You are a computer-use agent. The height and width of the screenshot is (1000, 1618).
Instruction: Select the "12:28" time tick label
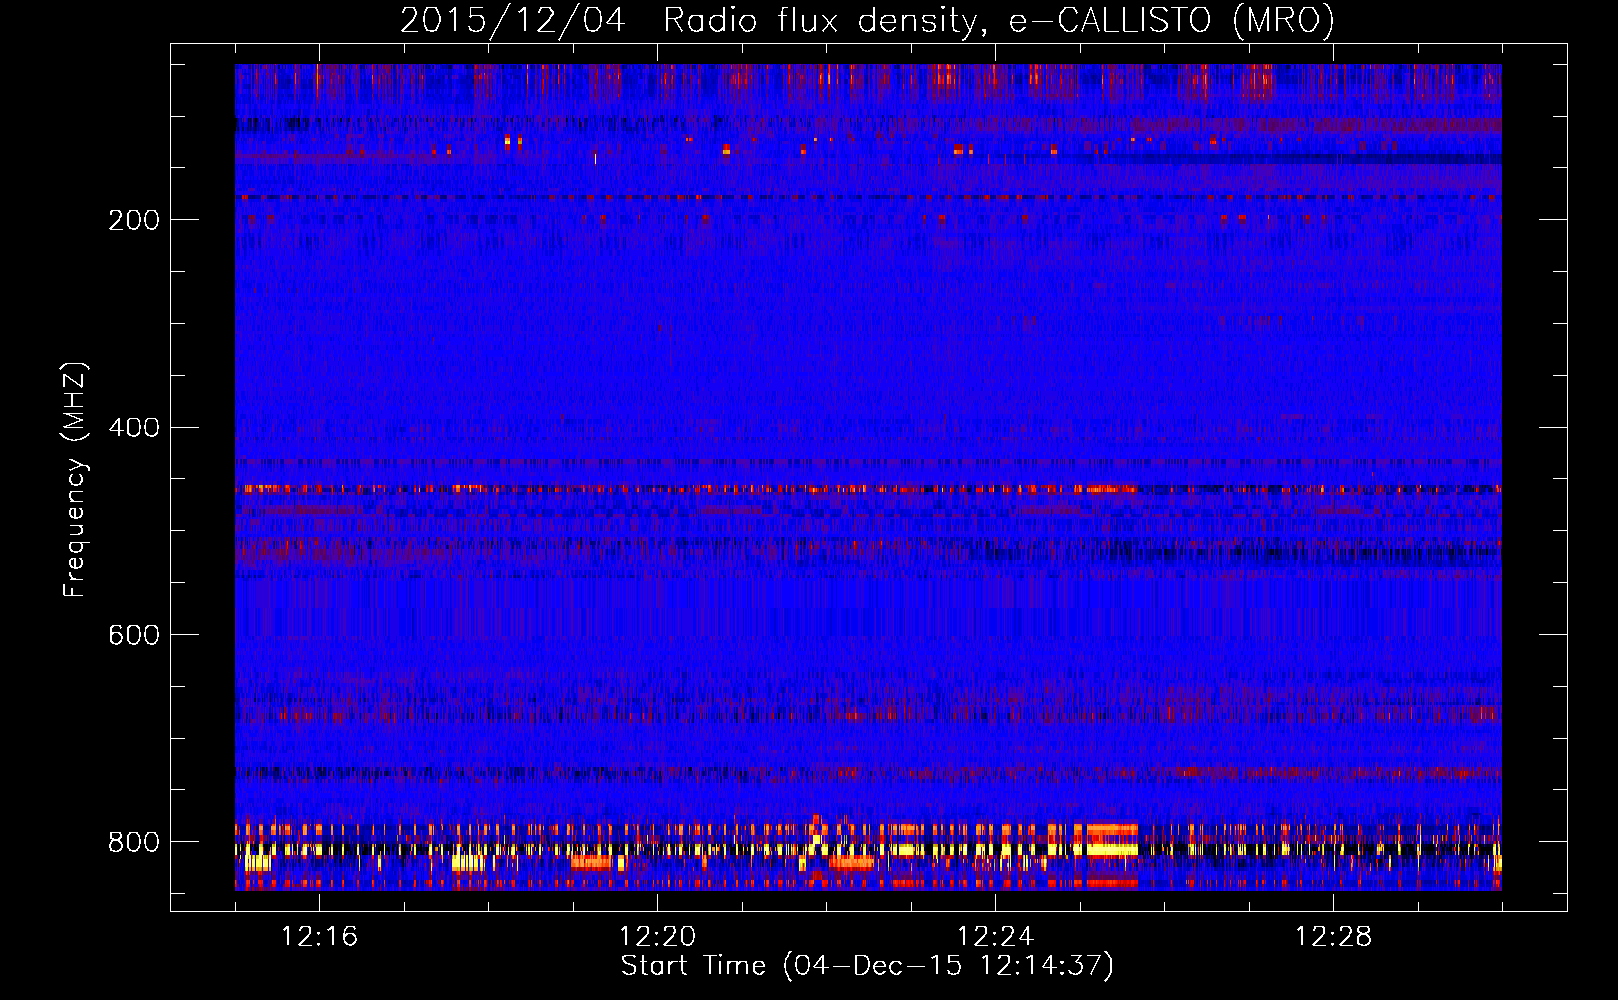coord(1333,936)
